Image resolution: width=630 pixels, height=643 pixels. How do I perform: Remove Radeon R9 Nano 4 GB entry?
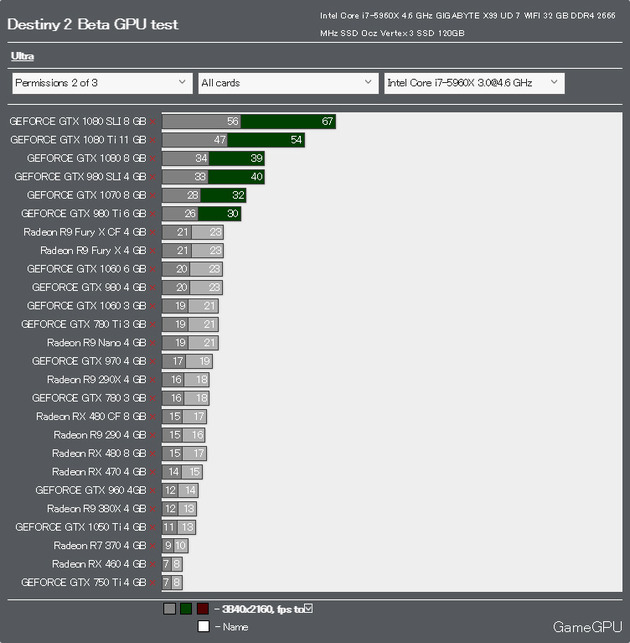click(x=153, y=343)
